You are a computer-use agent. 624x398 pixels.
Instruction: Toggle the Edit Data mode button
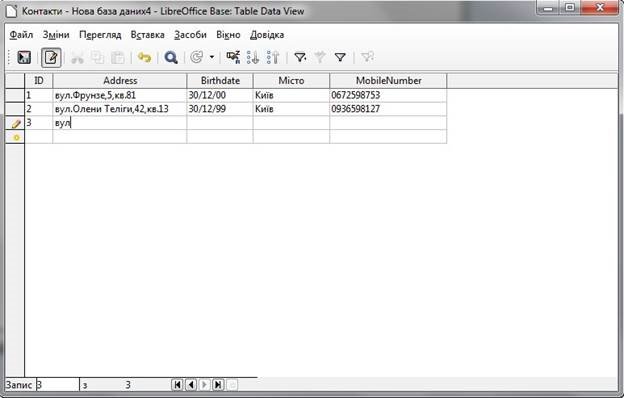point(51,57)
